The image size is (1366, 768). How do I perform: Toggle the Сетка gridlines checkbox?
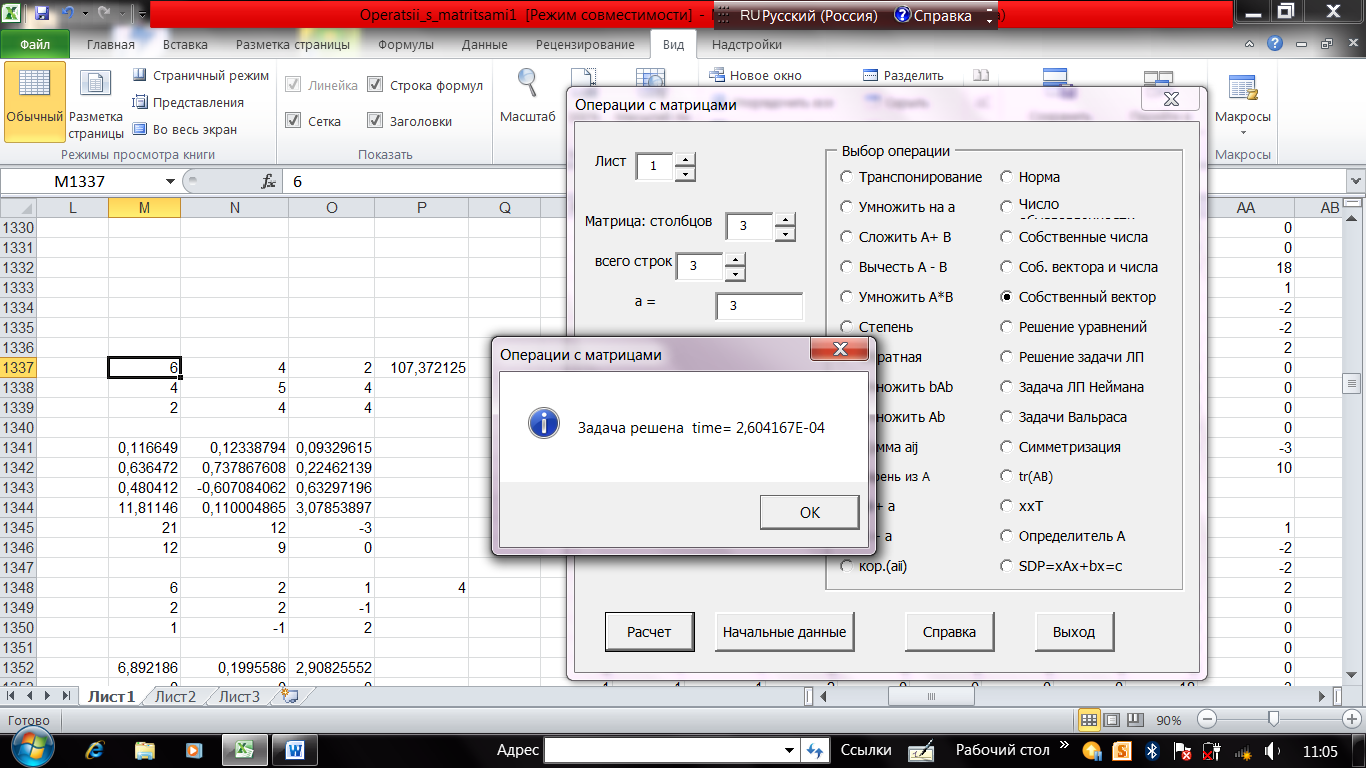(x=293, y=121)
